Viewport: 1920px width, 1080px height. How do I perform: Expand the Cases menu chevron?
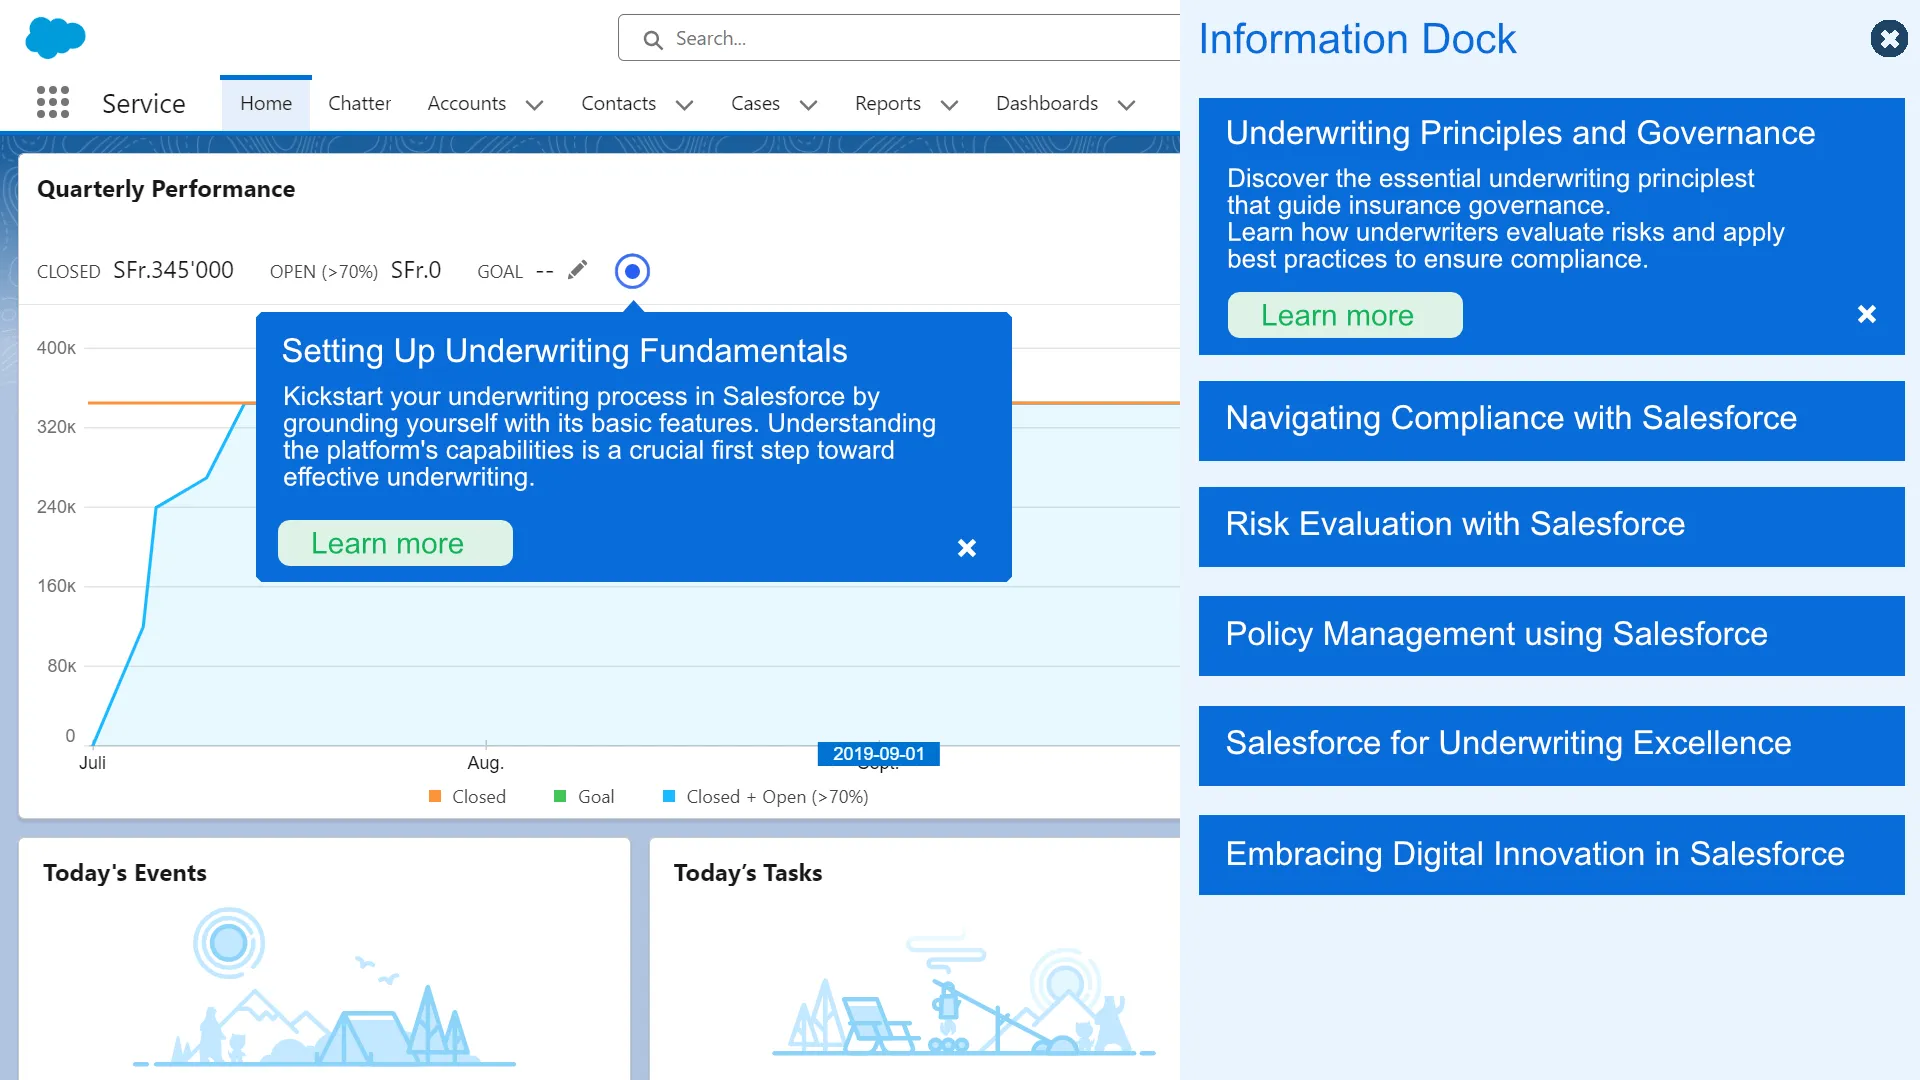[809, 104]
